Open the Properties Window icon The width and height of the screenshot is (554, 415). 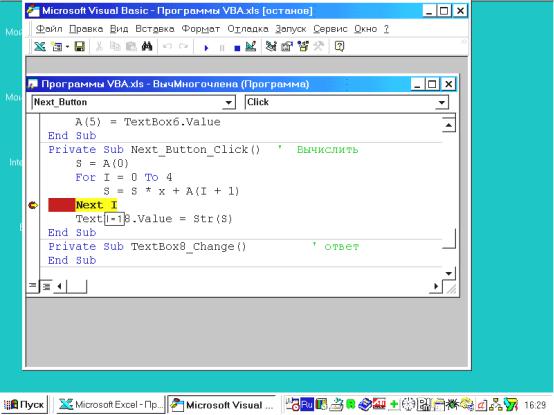click(287, 46)
